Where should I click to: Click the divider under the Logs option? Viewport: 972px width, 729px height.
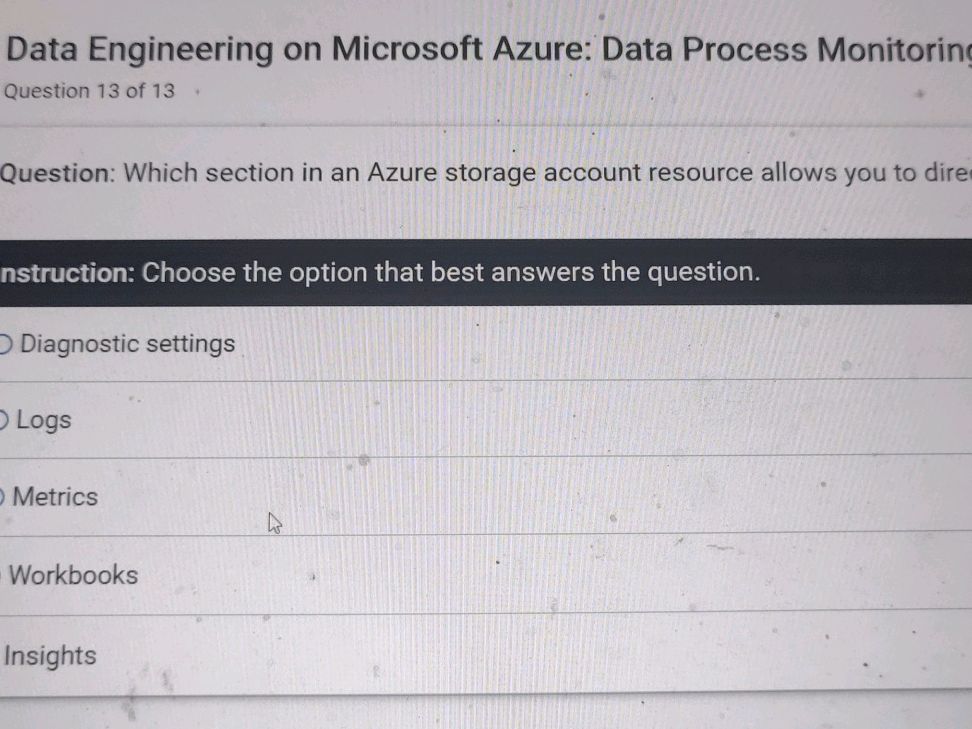486,456
